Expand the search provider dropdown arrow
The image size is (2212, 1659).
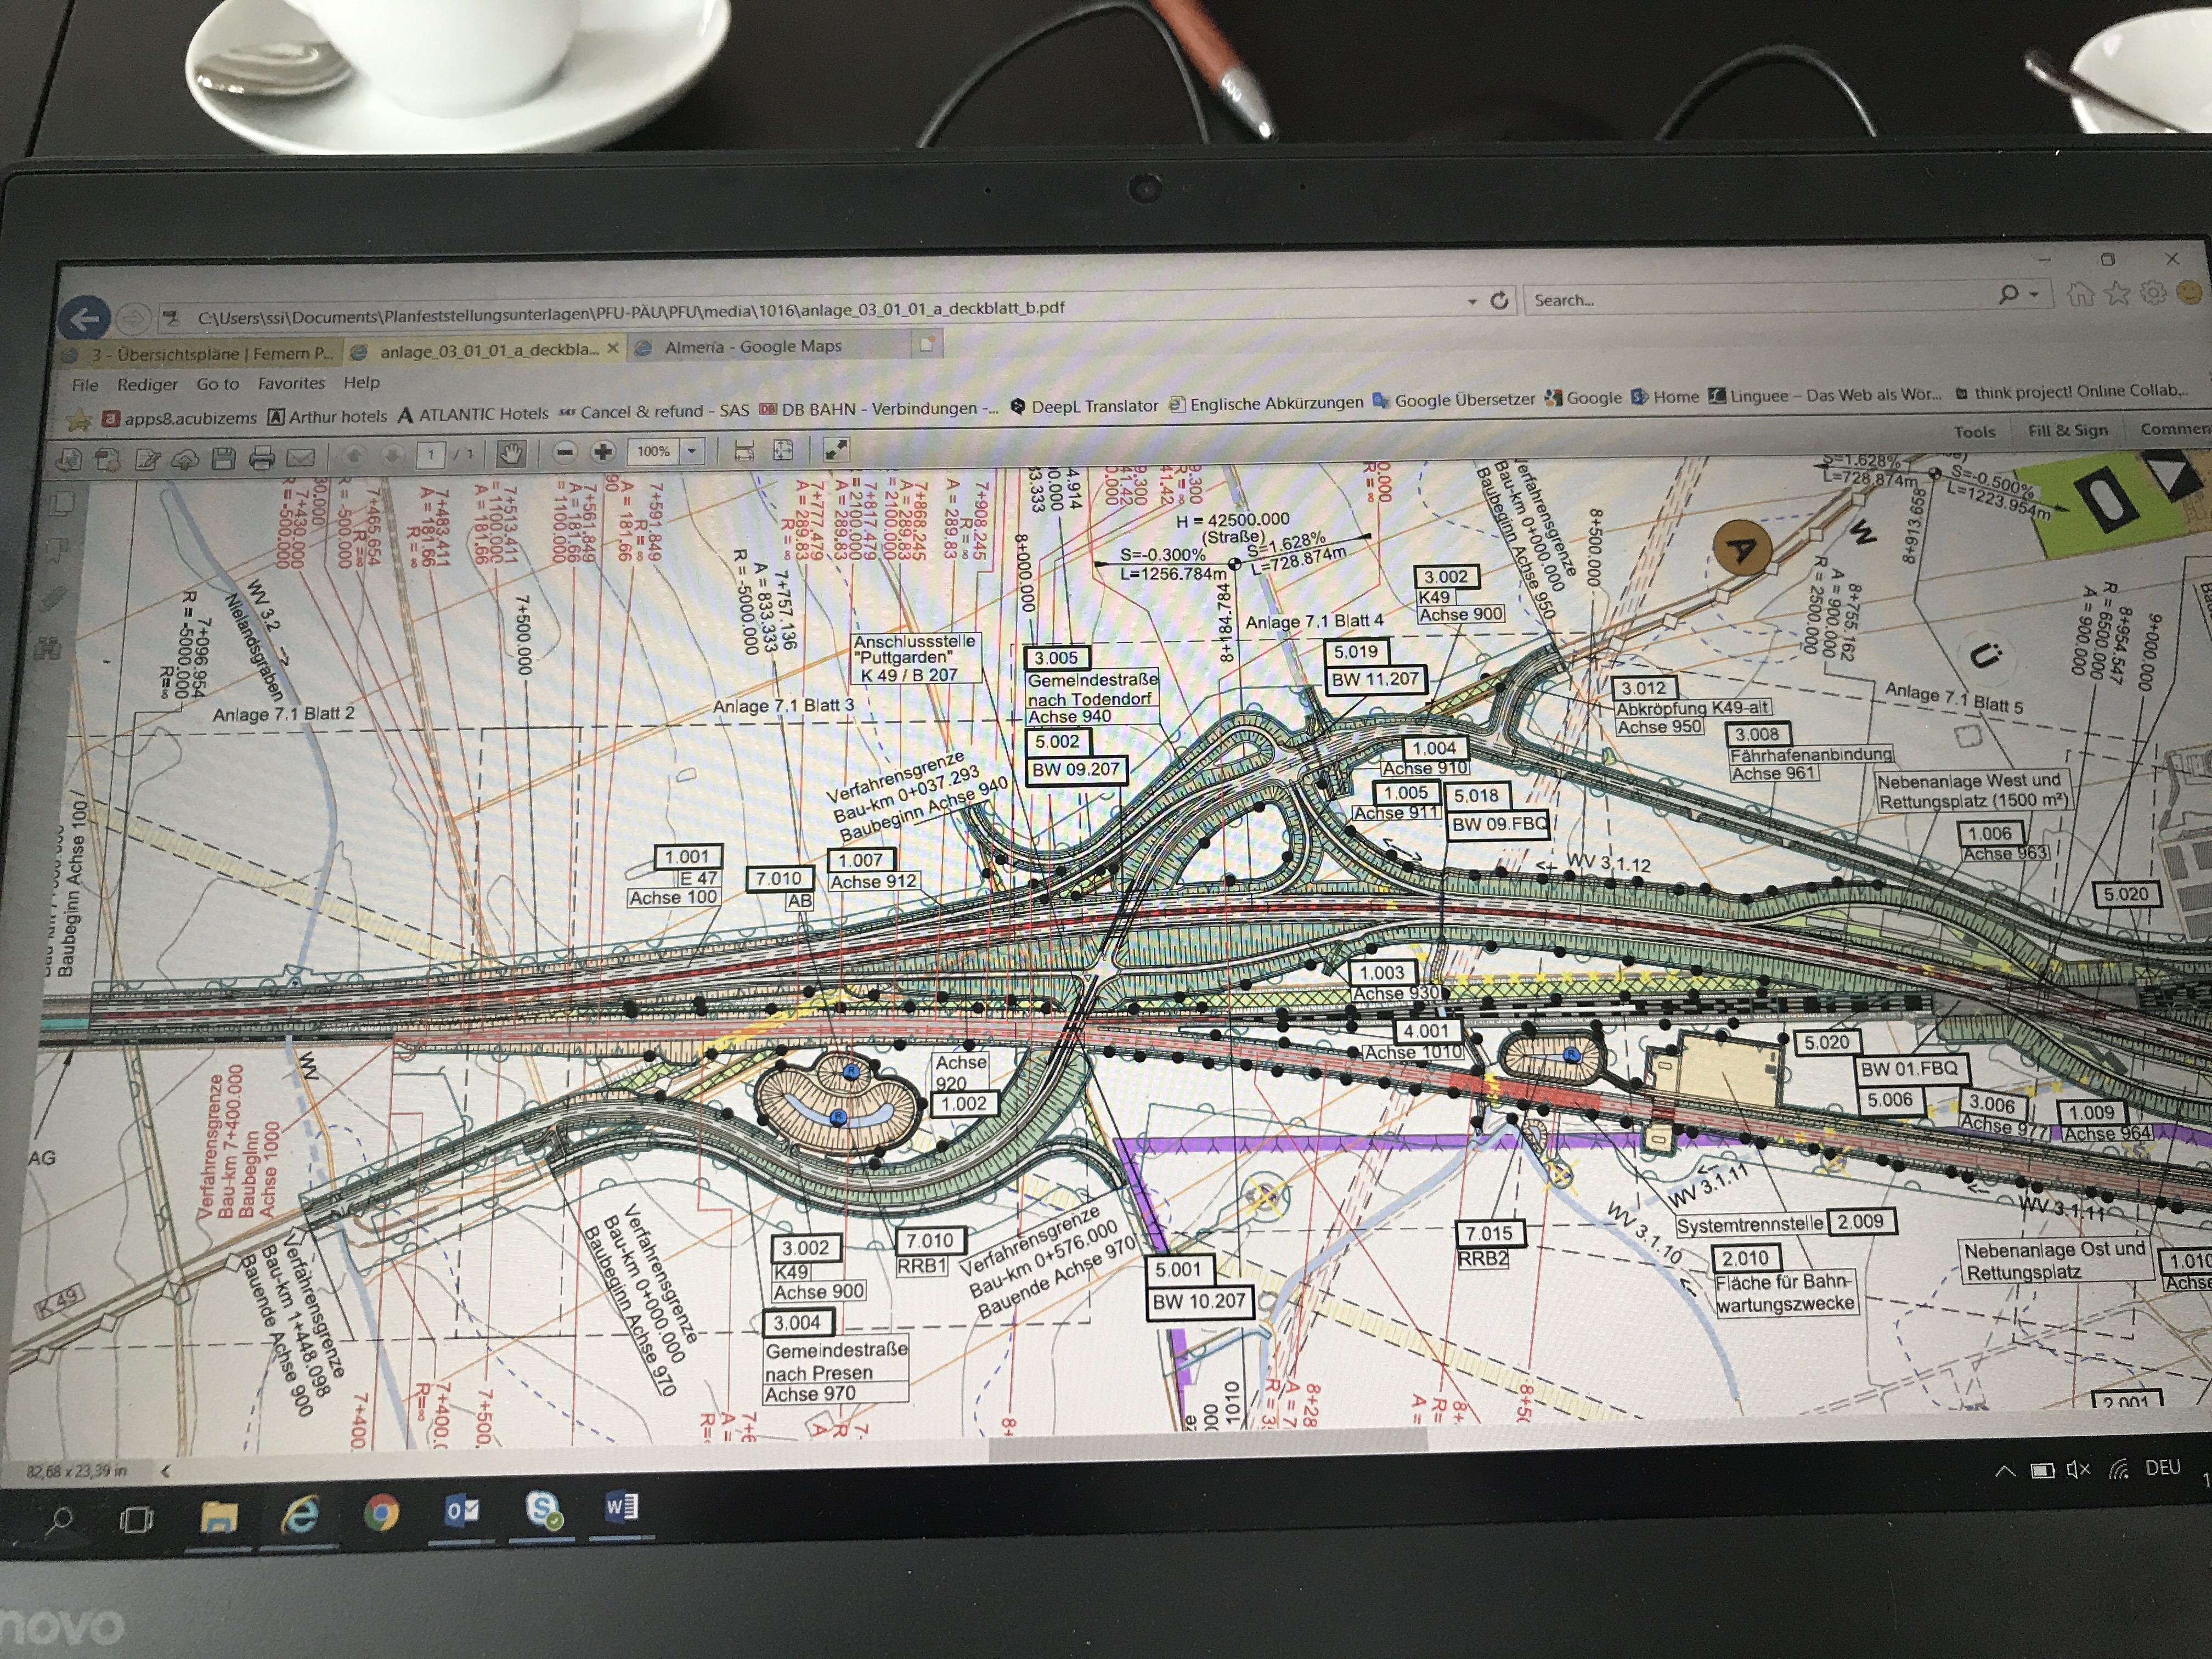[x=2034, y=294]
